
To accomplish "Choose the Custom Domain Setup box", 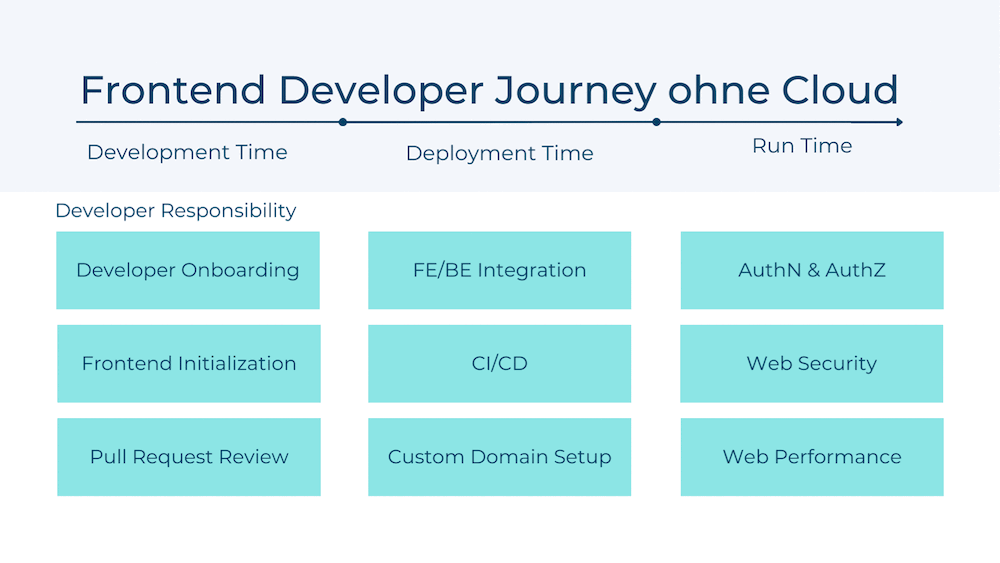I will pos(499,457).
